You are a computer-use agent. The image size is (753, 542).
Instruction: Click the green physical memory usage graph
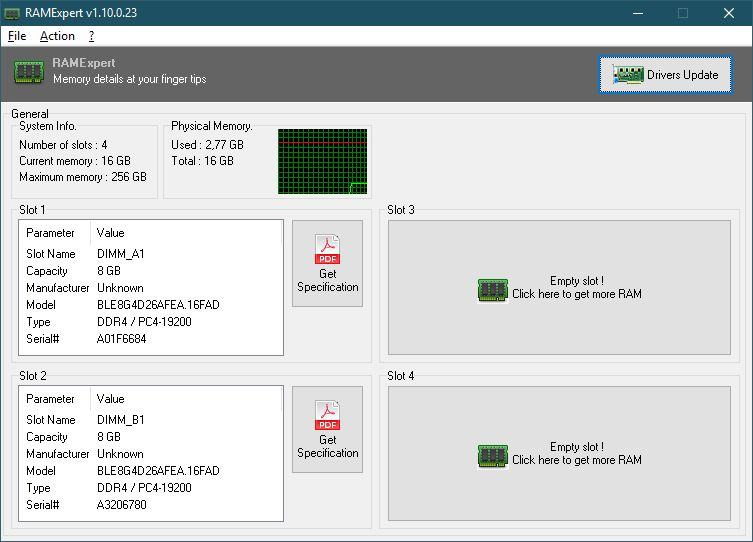pyautogui.click(x=322, y=161)
